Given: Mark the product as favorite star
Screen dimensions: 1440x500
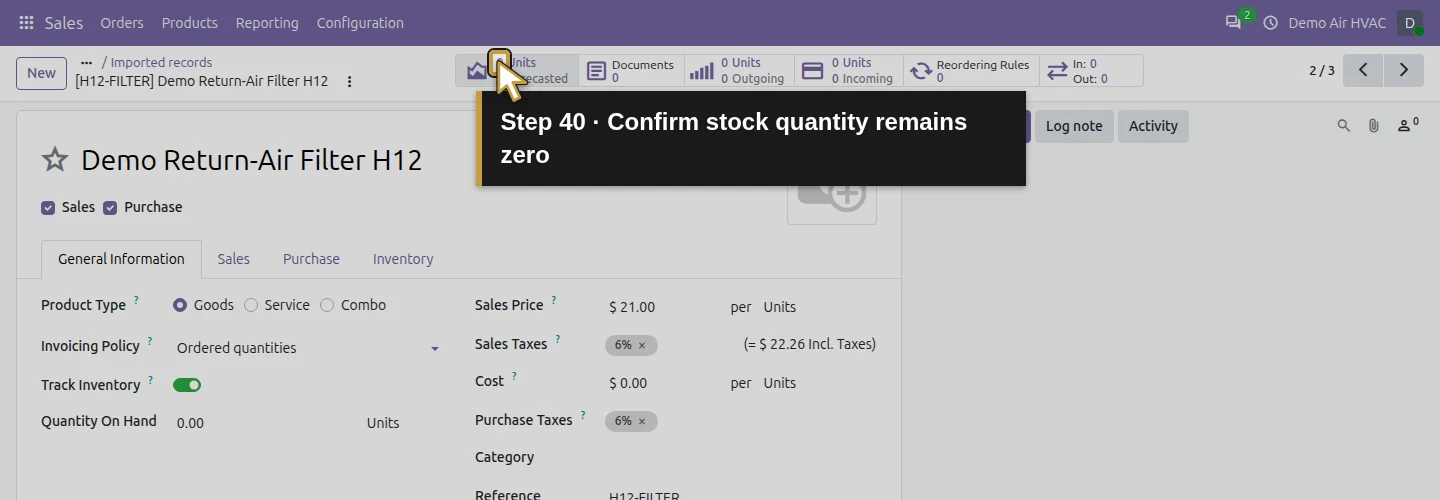Looking at the screenshot, I should (55, 160).
